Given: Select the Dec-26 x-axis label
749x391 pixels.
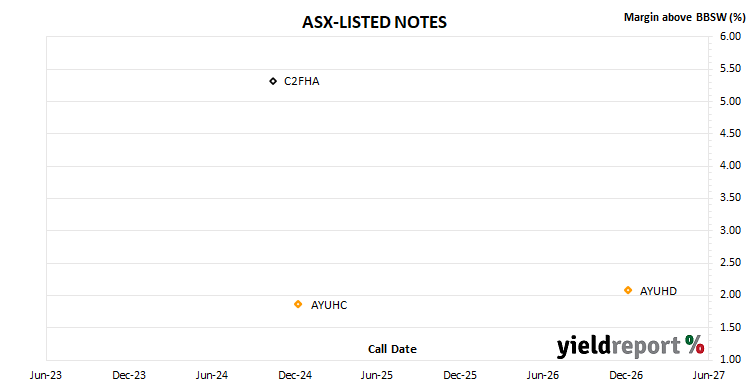Looking at the screenshot, I should 626,375.
